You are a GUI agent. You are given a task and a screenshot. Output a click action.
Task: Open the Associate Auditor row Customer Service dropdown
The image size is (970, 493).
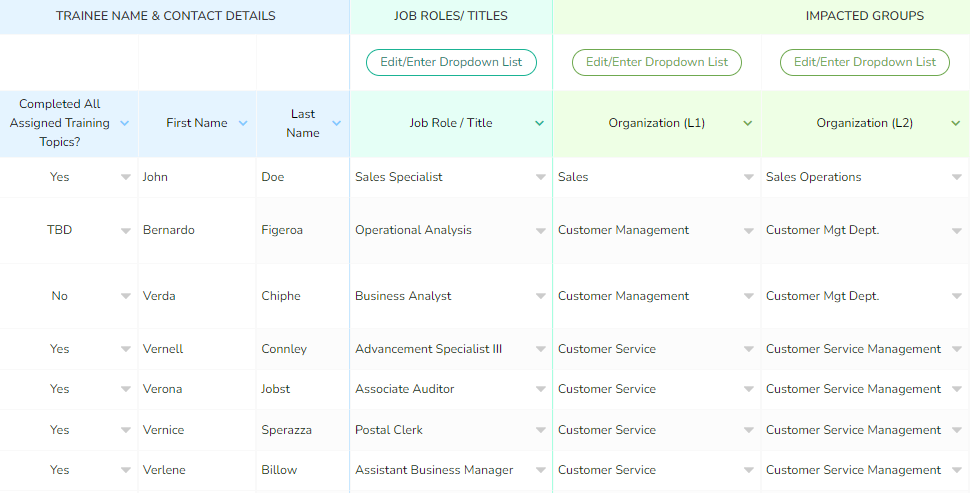749,389
